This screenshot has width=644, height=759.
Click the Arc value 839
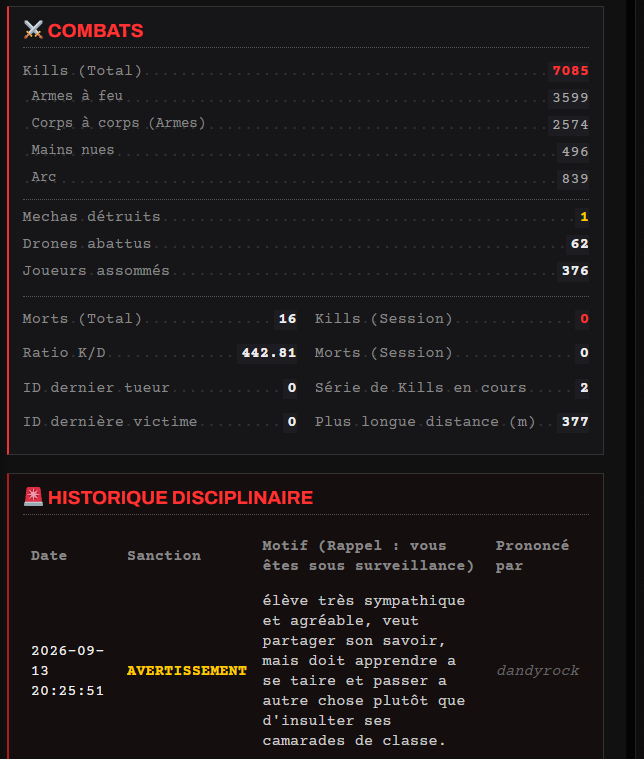click(575, 179)
